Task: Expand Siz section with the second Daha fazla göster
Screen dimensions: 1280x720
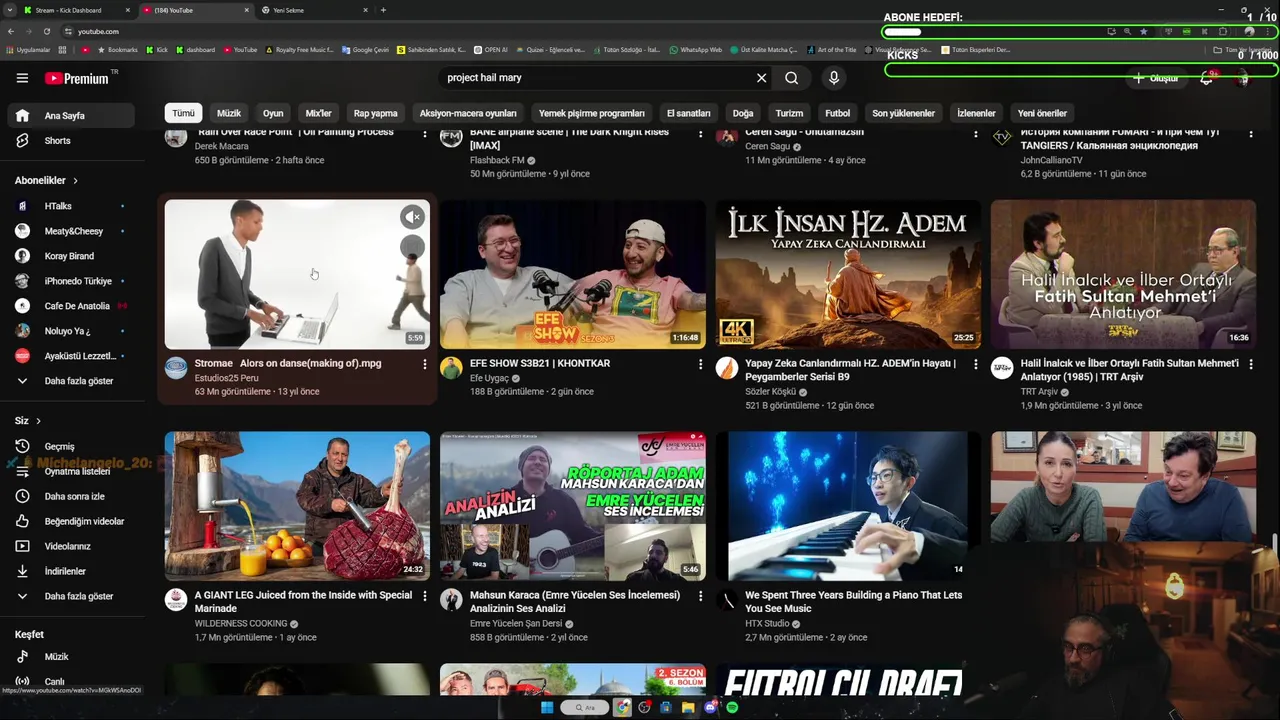Action: [x=70, y=597]
